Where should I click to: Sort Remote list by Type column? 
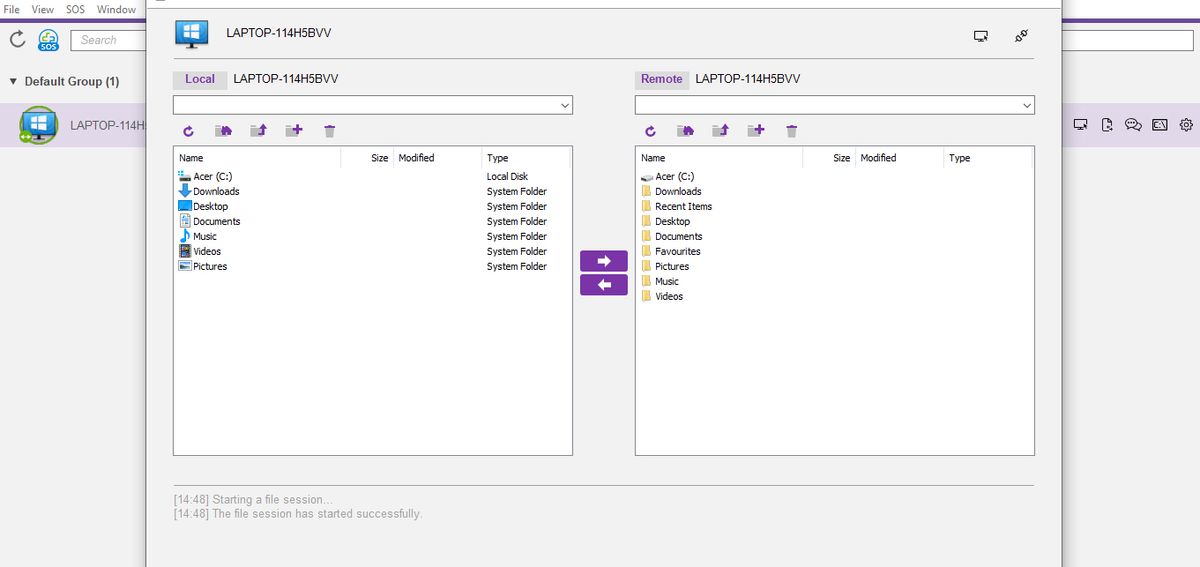click(x=988, y=158)
